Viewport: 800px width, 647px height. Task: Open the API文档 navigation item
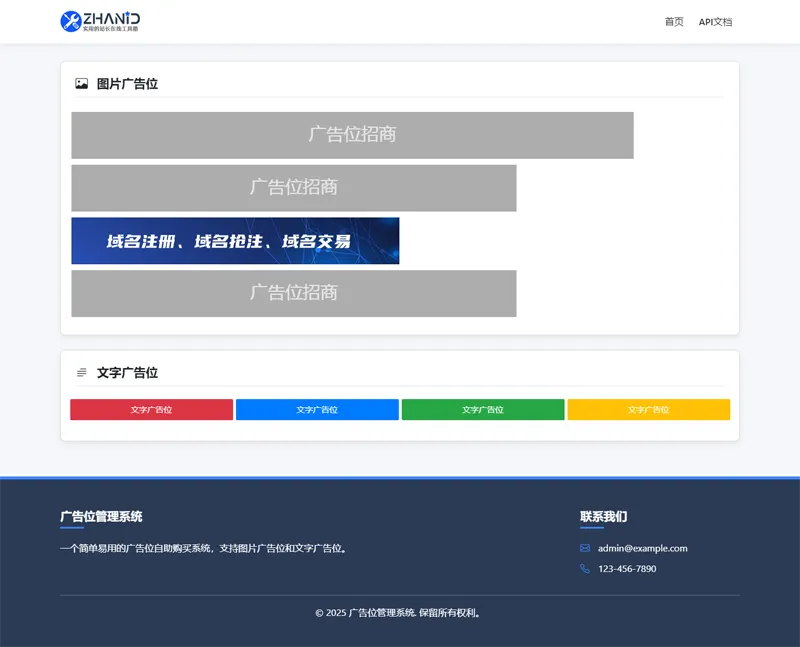714,22
